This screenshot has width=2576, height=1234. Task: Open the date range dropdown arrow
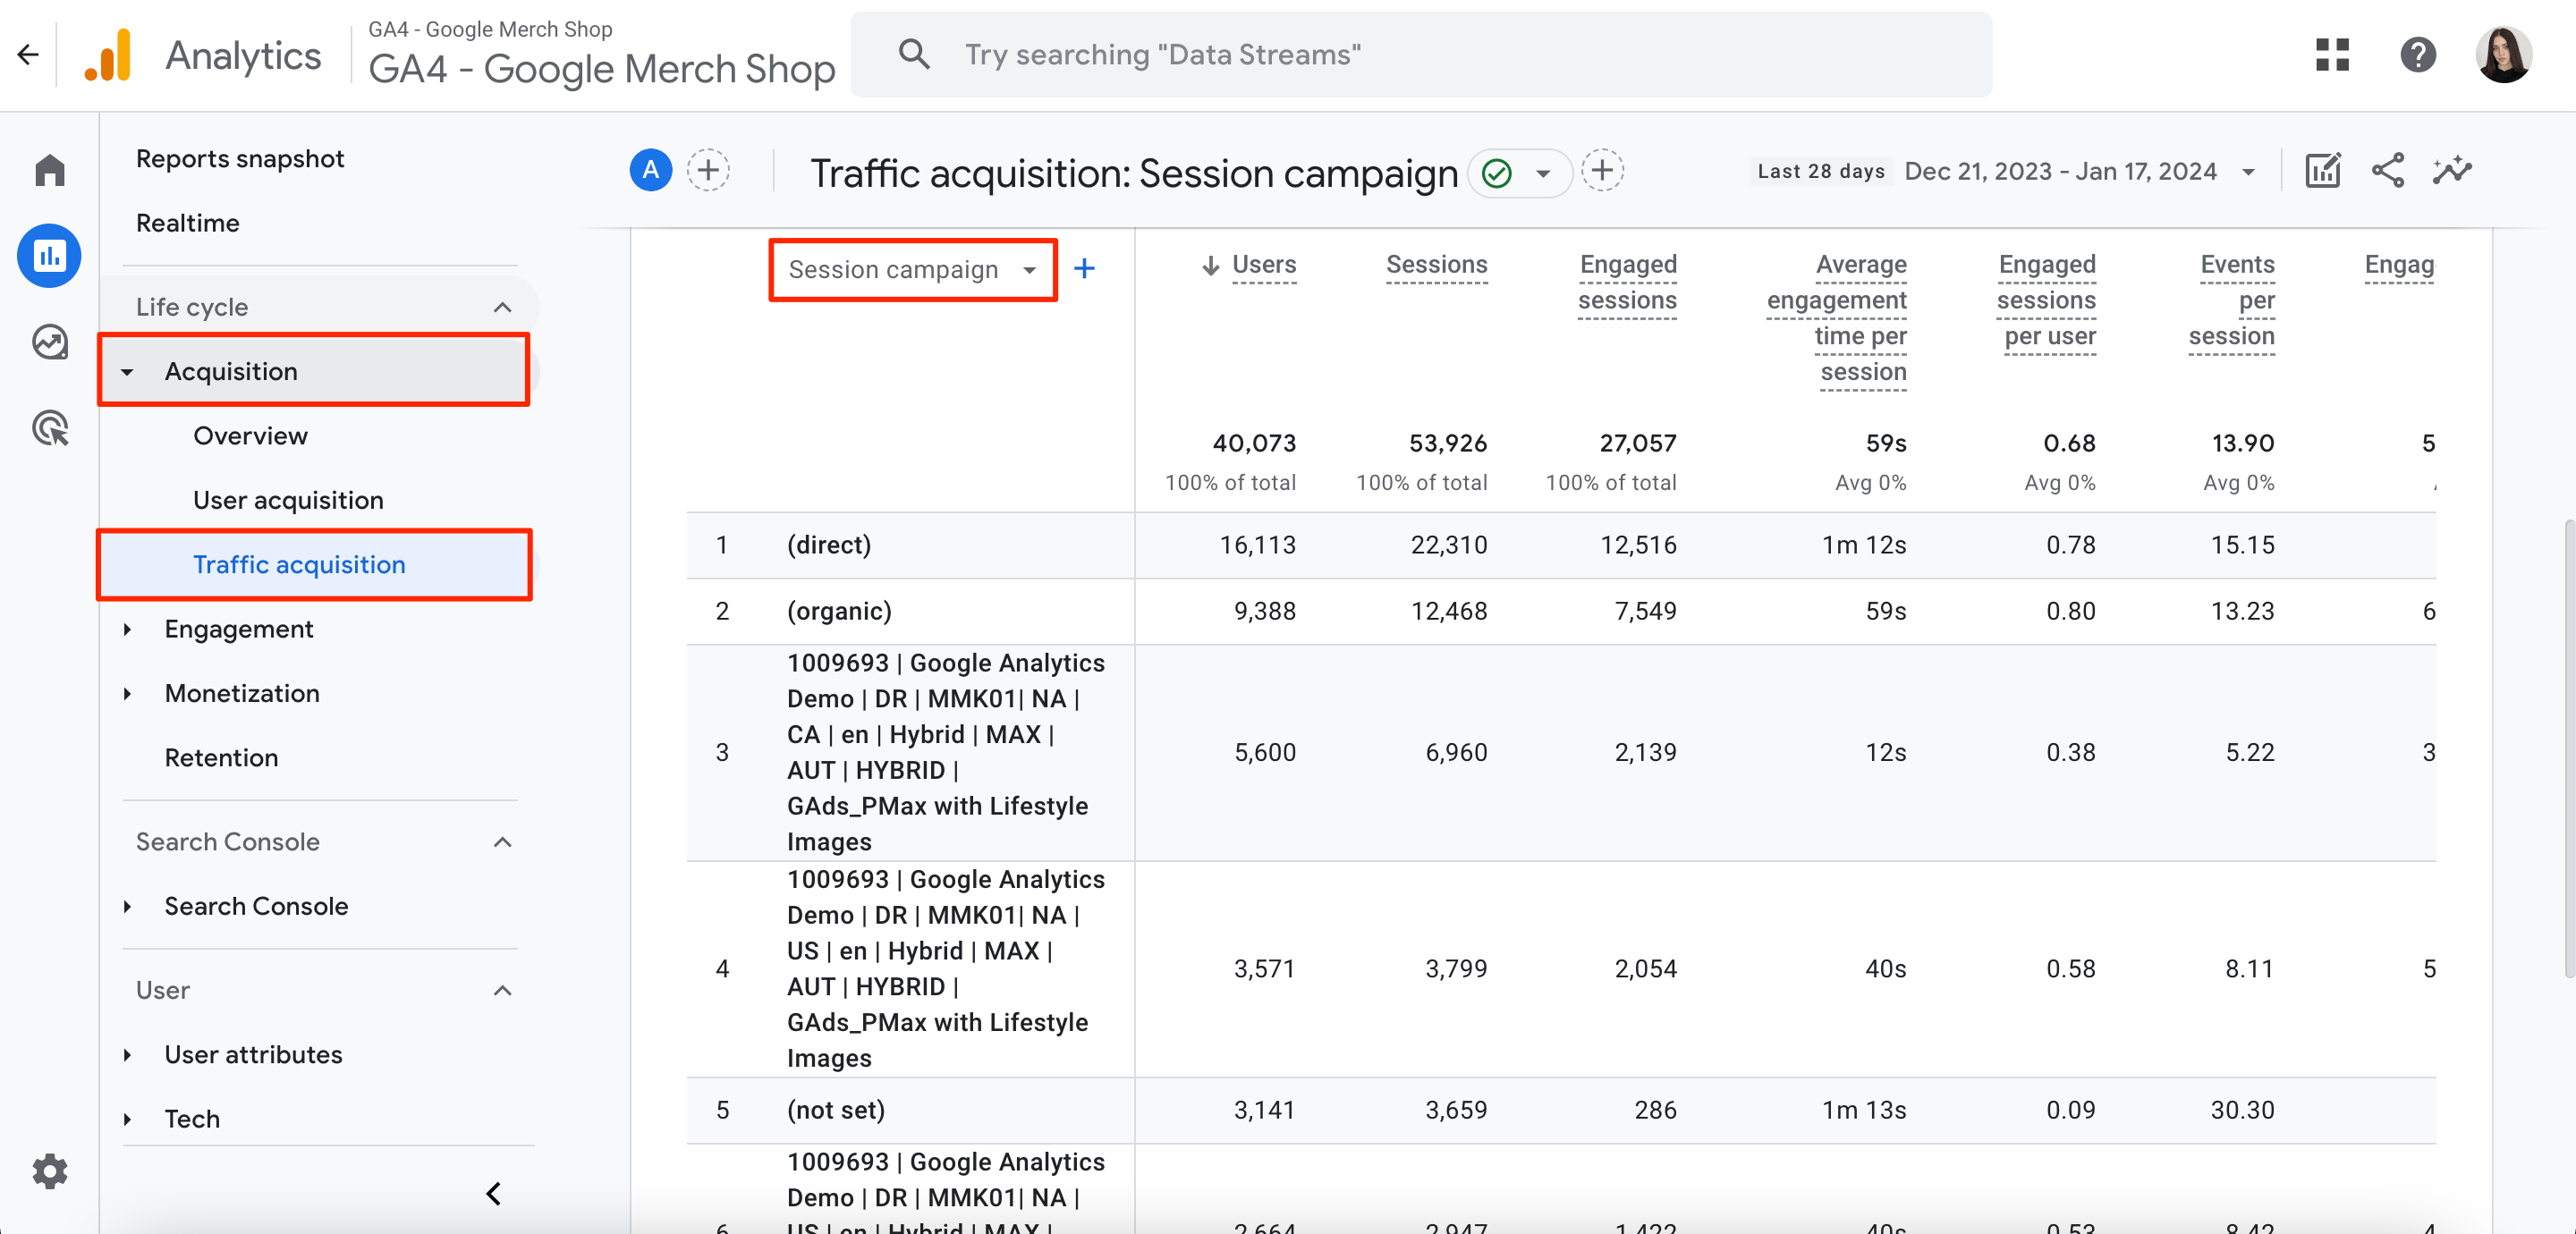coord(2249,172)
